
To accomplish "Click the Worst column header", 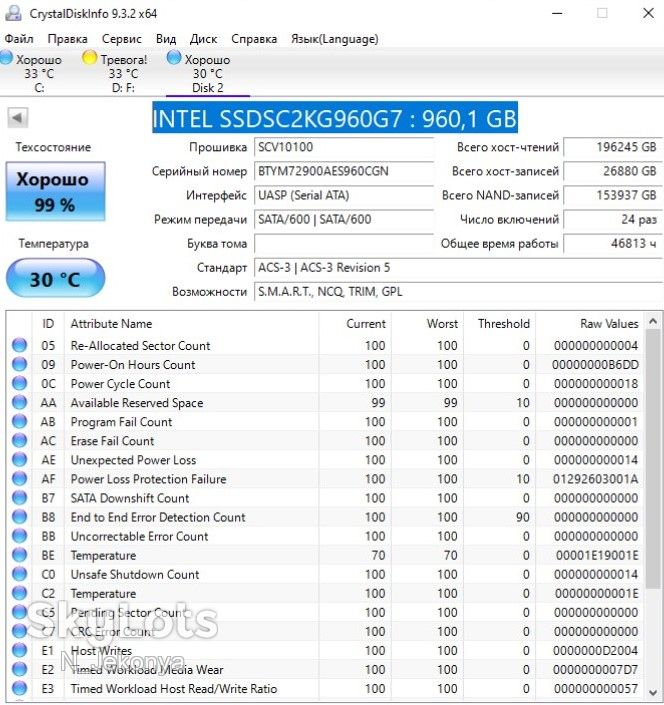I will coord(427,324).
